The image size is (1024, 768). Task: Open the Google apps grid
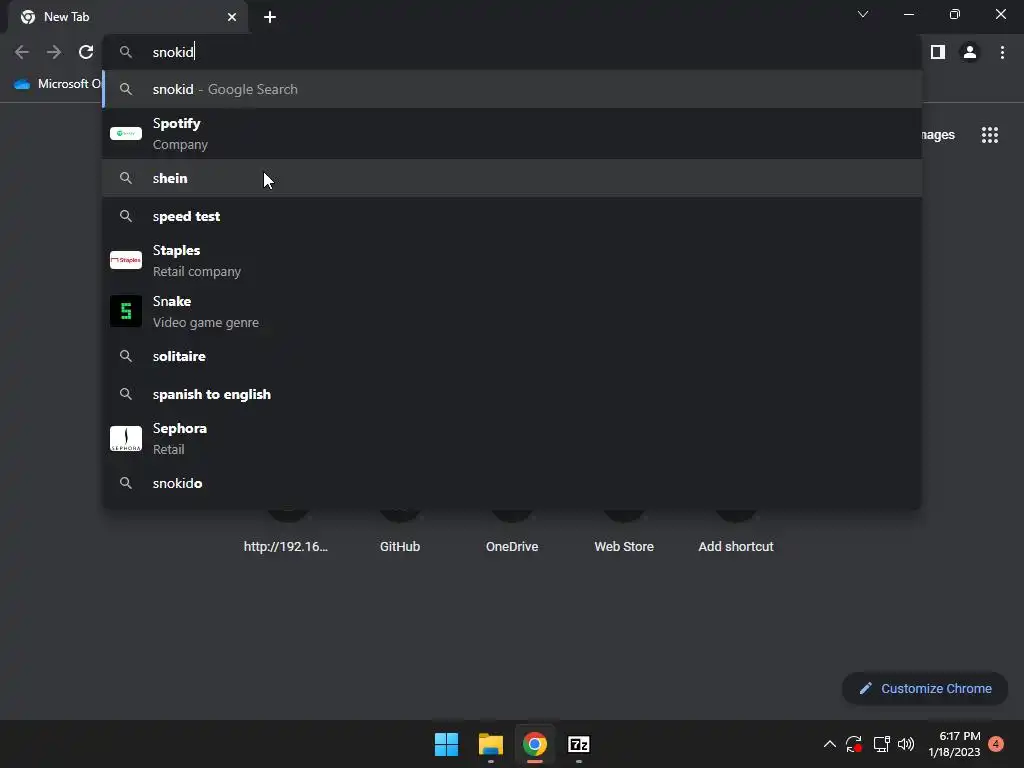[x=990, y=135]
